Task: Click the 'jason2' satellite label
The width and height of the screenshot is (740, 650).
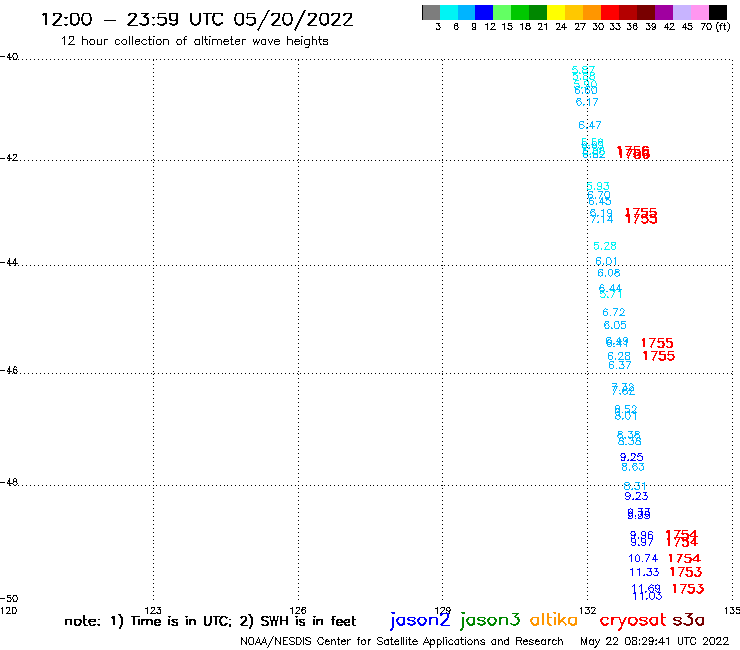Action: [420, 620]
